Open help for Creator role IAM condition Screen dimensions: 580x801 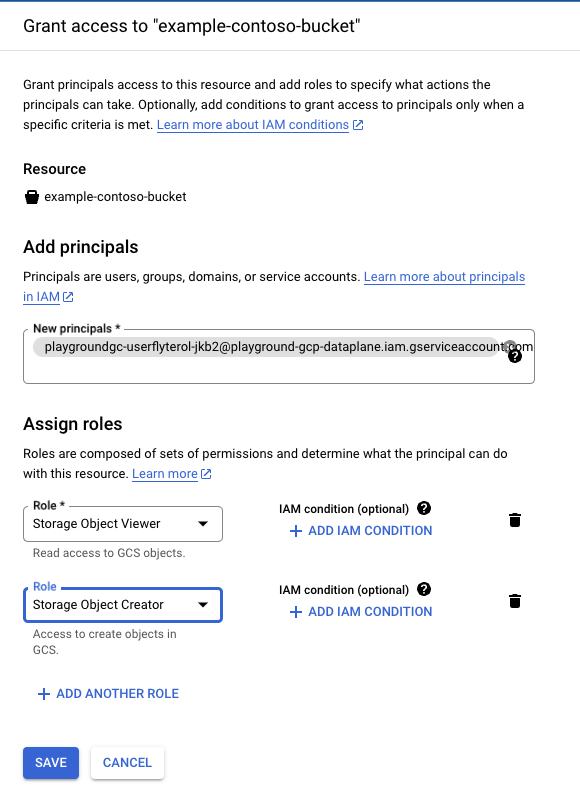tap(424, 590)
